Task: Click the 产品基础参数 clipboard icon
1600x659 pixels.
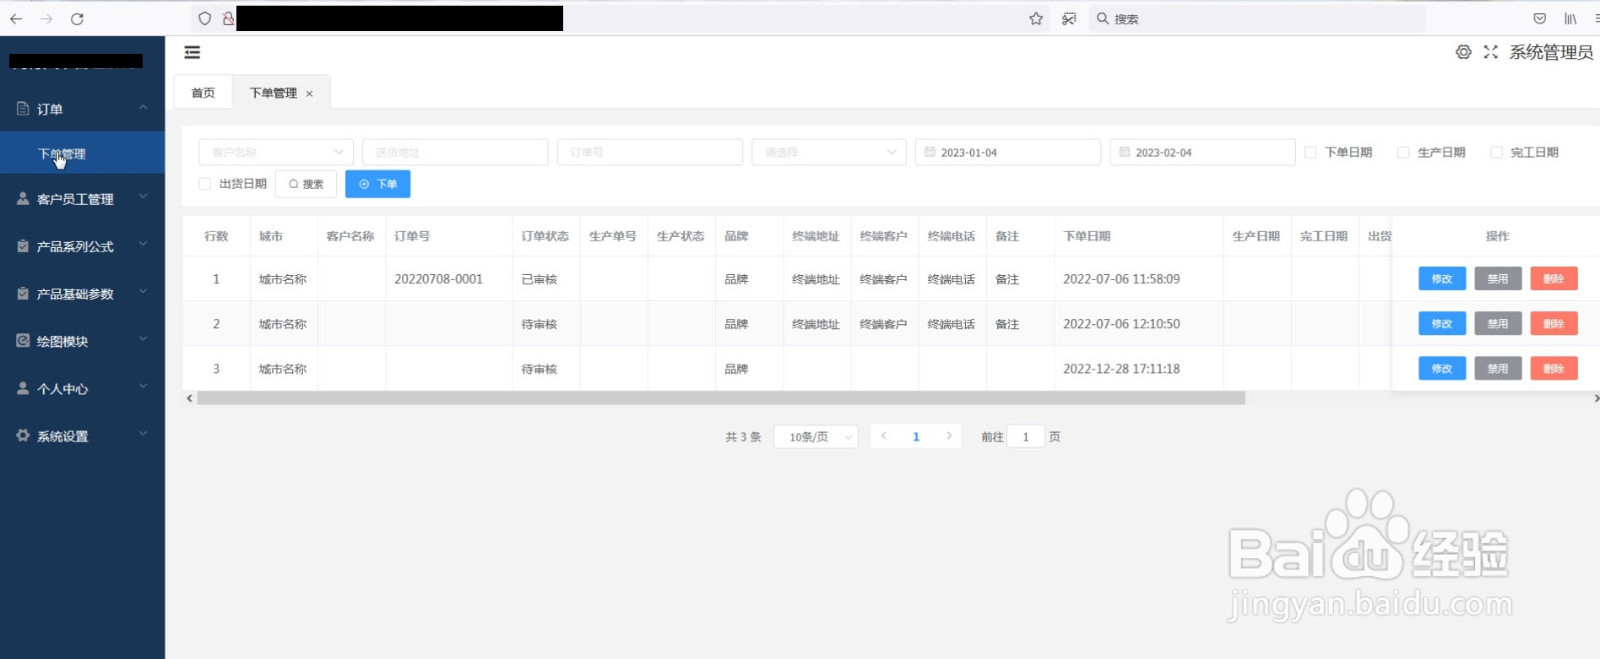Action: pyautogui.click(x=23, y=293)
